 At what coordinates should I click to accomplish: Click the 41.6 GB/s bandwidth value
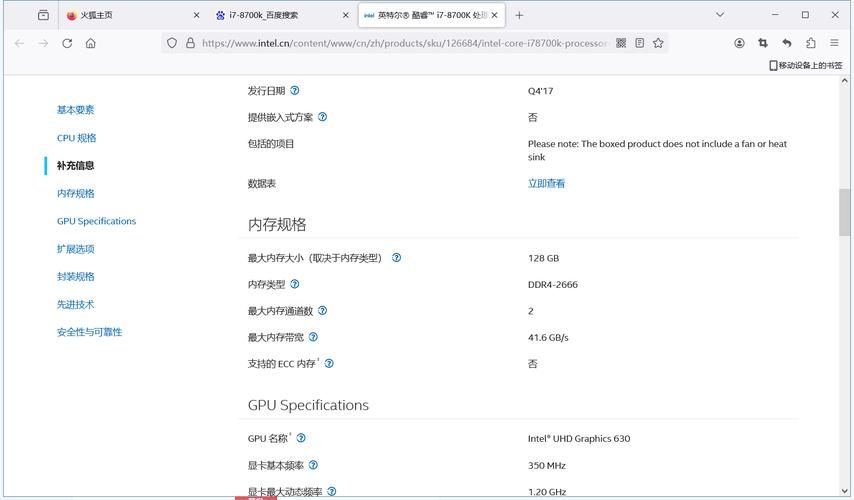pyautogui.click(x=548, y=338)
